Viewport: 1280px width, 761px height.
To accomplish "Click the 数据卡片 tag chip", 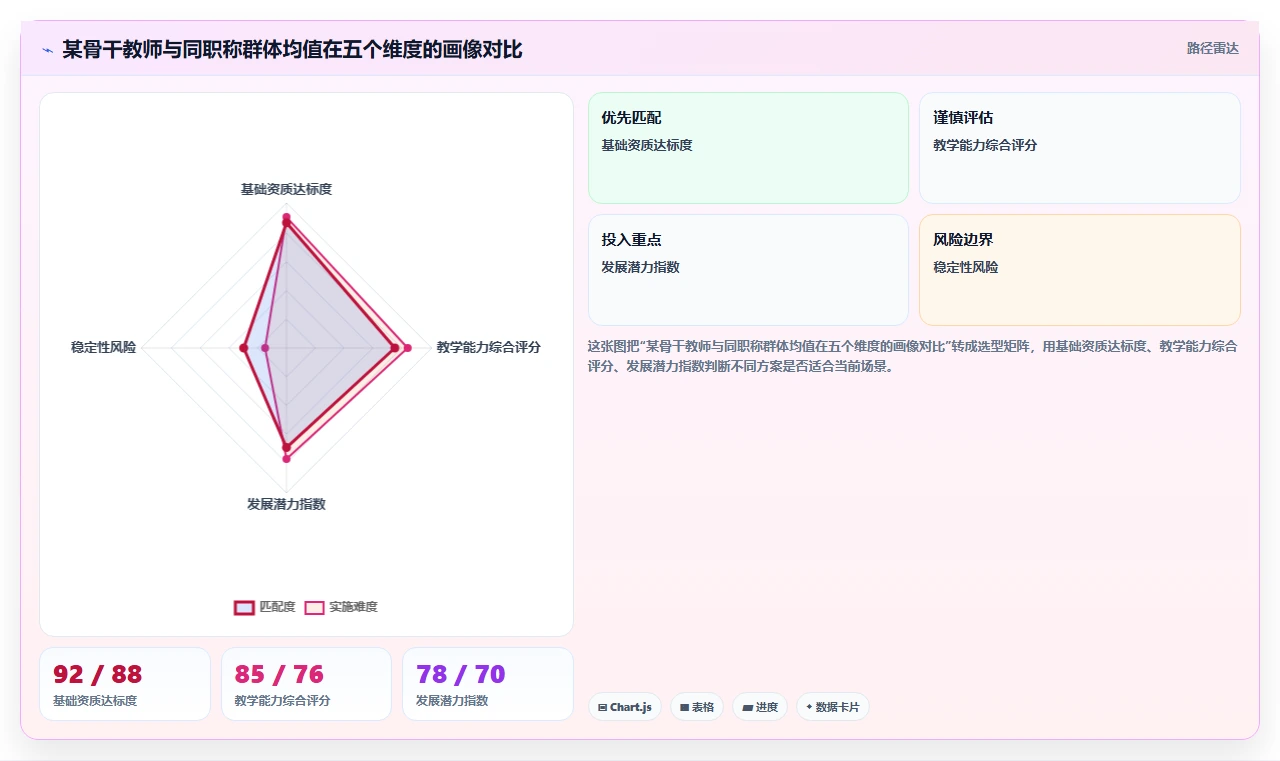I will point(833,707).
